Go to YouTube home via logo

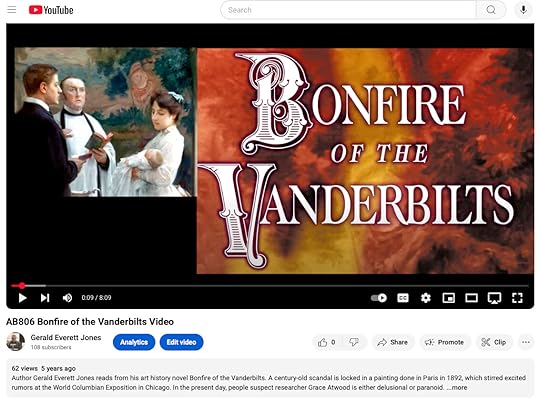51,10
